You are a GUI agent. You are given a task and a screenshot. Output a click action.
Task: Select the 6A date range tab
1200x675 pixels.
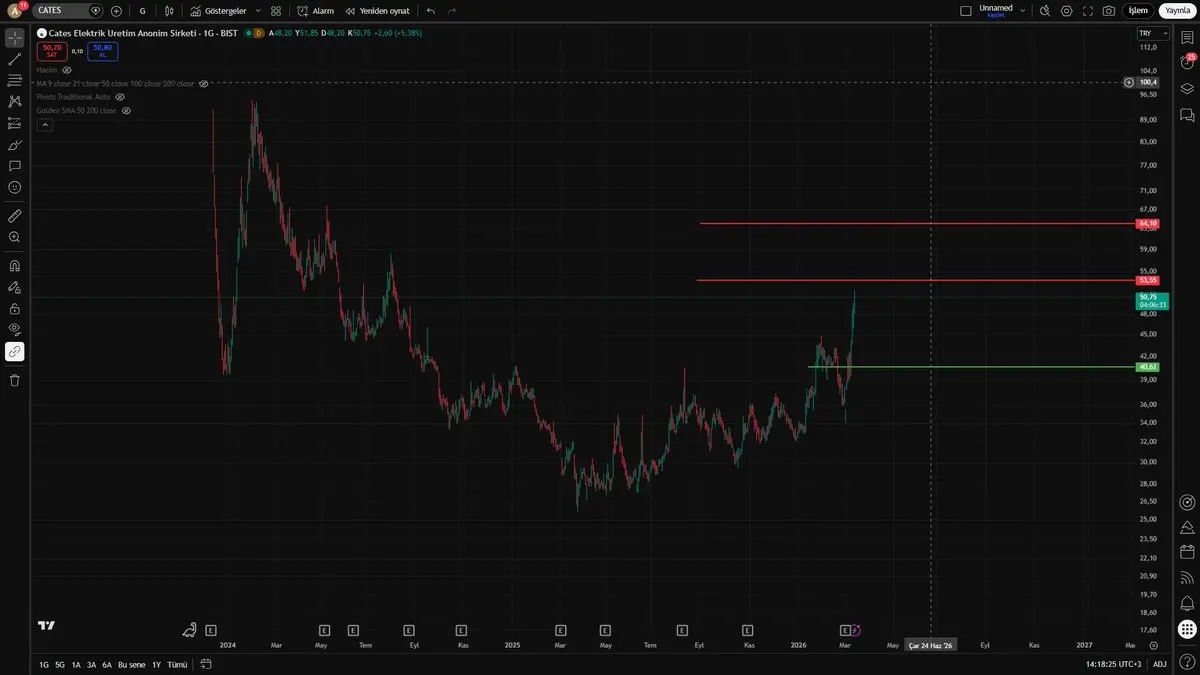pyautogui.click(x=107, y=664)
